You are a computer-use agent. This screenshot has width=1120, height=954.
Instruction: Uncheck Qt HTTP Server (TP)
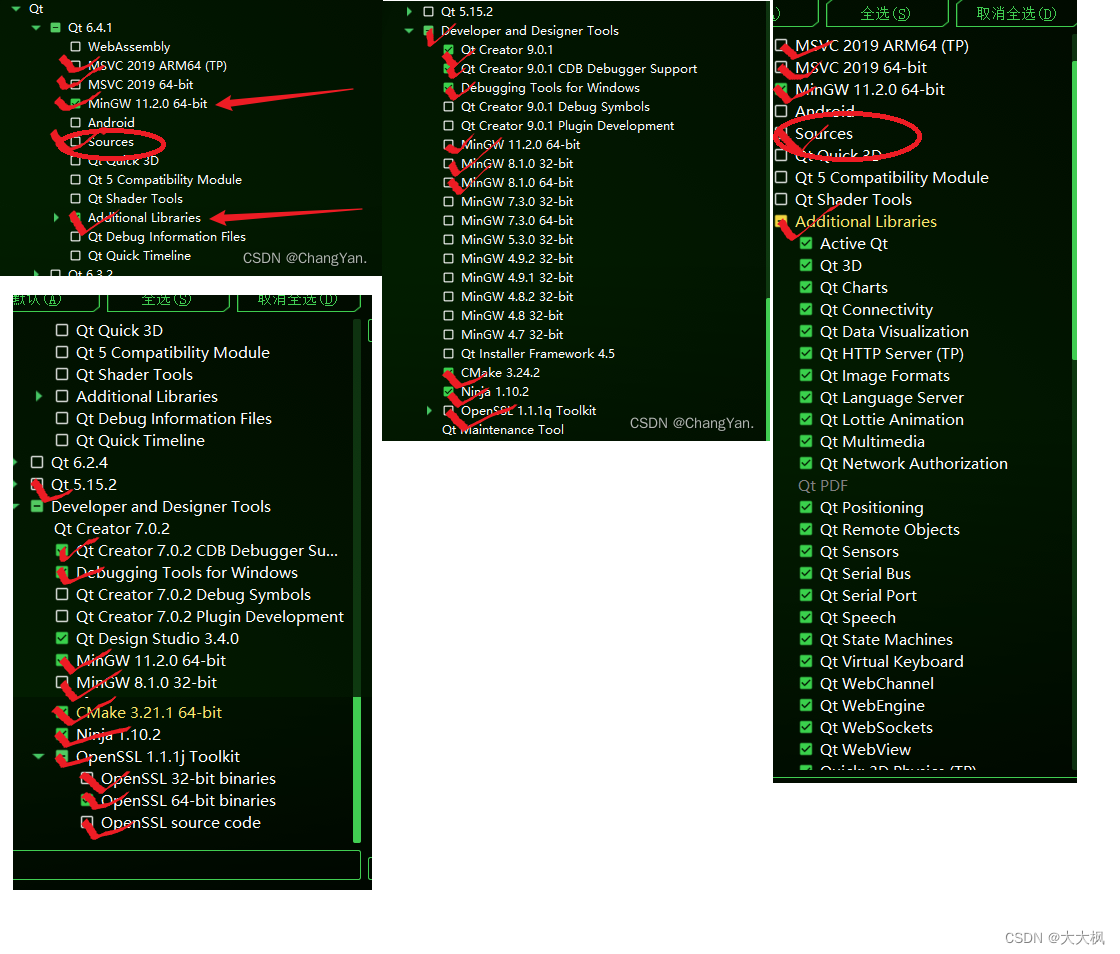point(806,353)
